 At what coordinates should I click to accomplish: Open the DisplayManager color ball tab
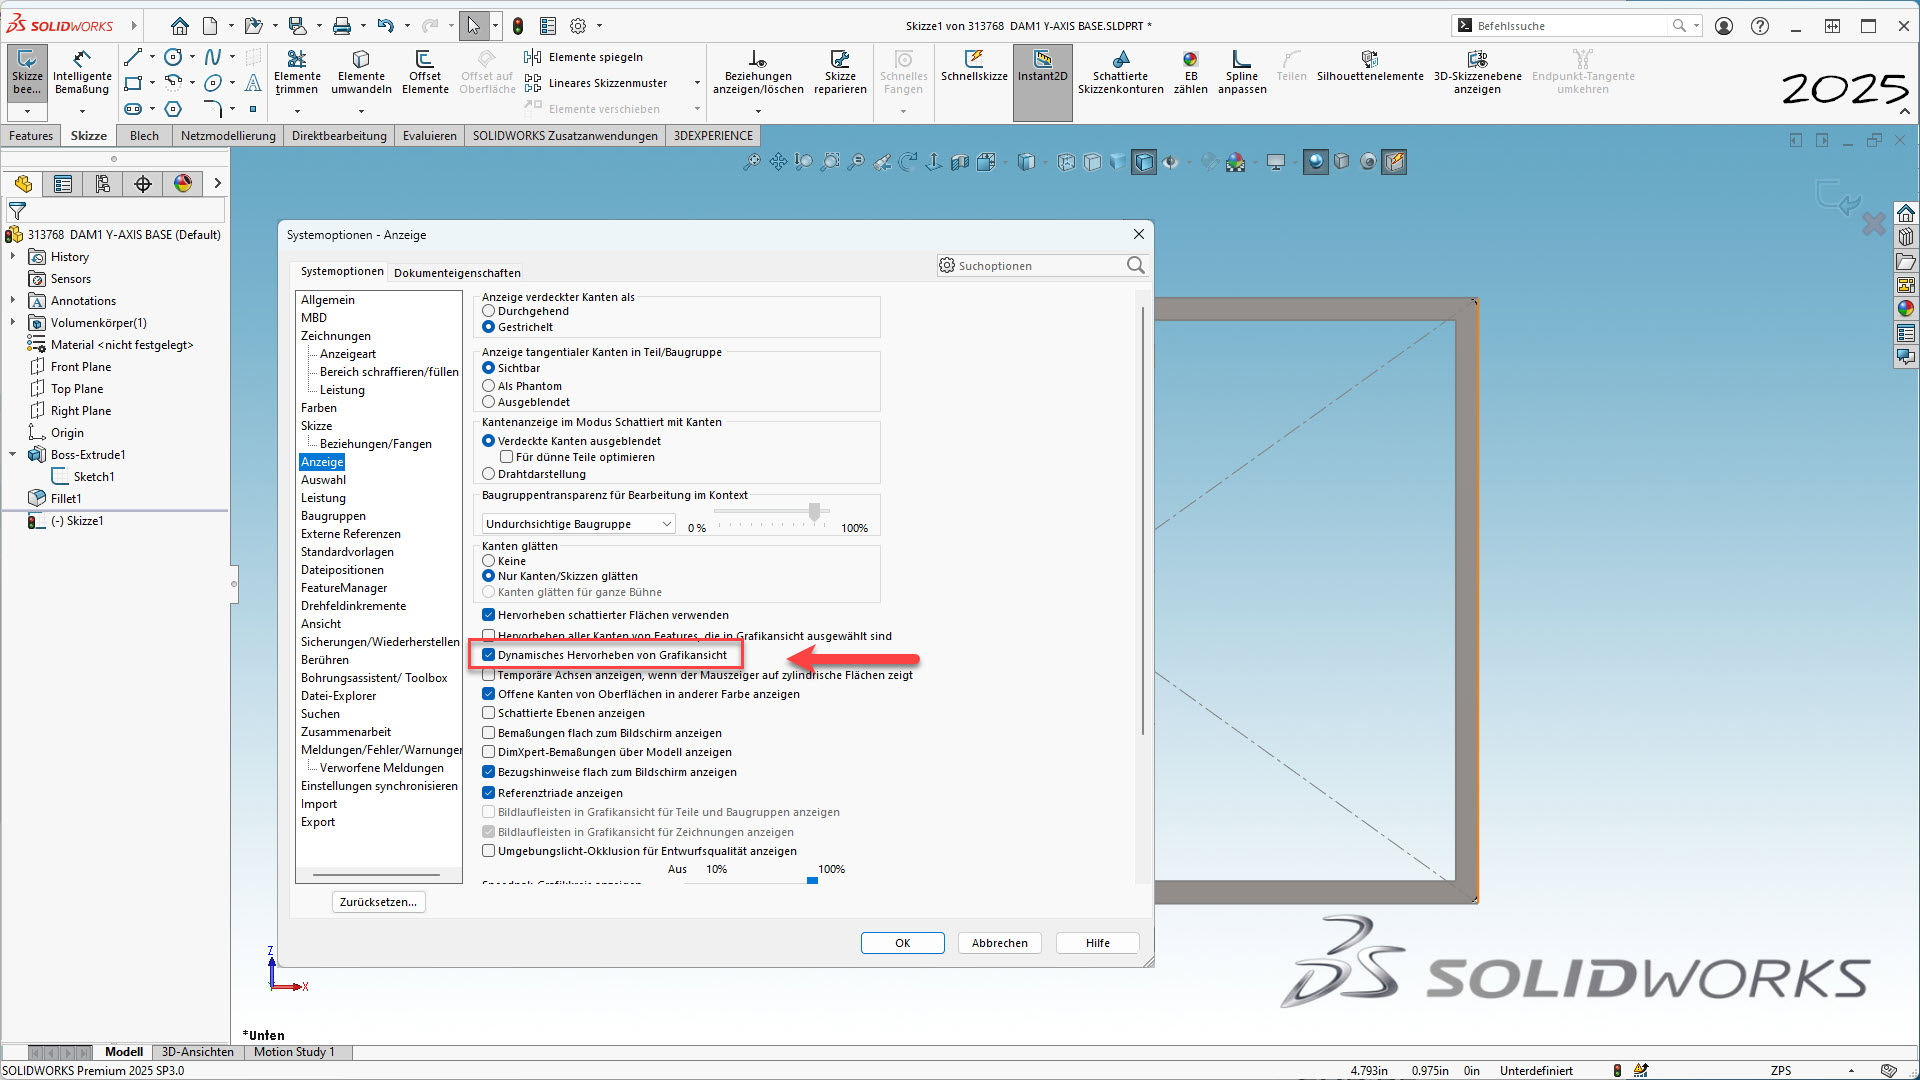[183, 184]
